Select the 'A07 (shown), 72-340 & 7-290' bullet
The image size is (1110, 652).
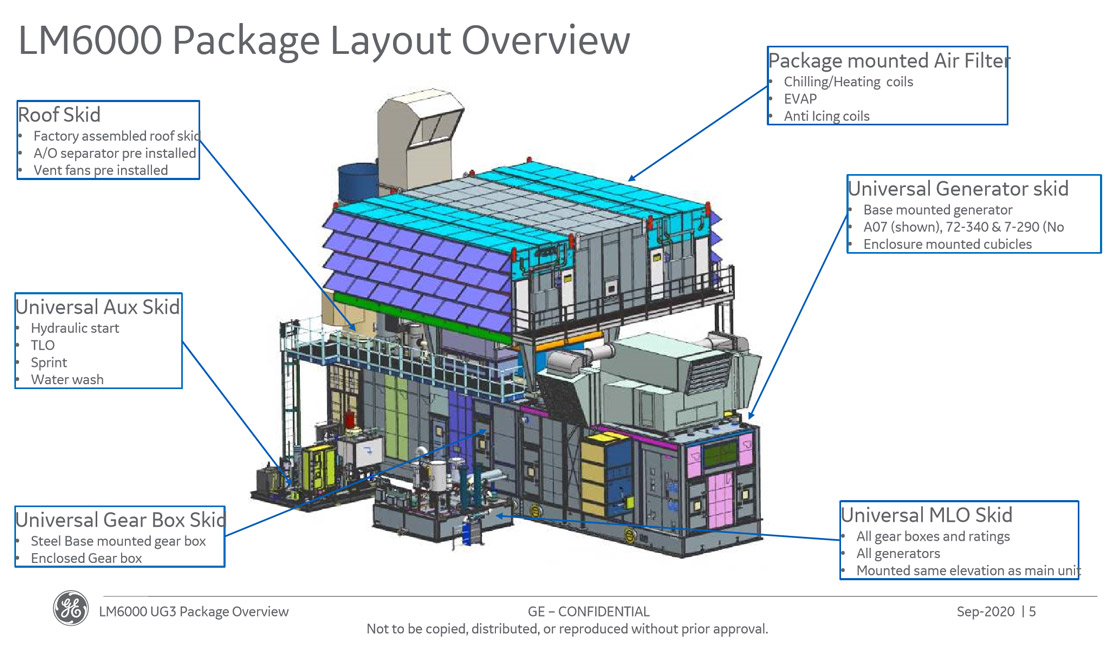click(x=963, y=227)
